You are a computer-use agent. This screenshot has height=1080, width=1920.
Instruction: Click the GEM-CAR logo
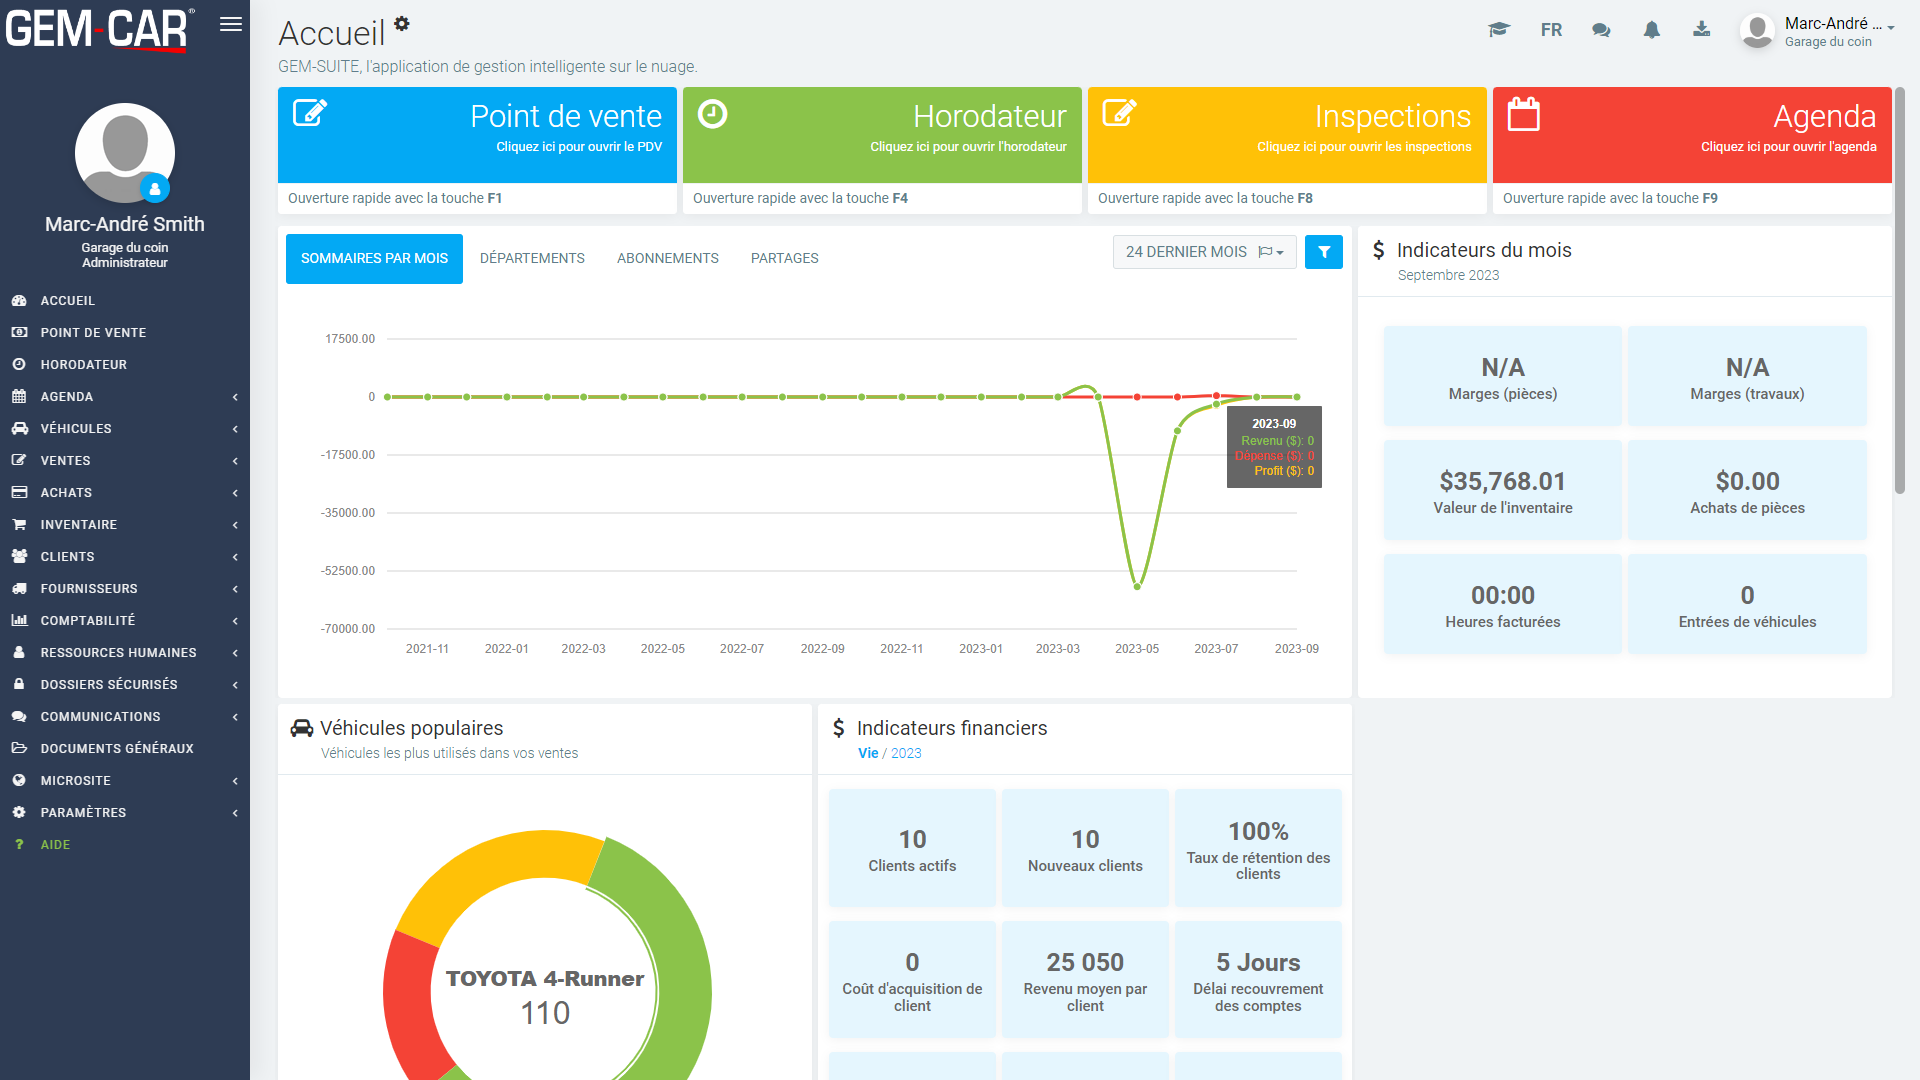click(98, 29)
